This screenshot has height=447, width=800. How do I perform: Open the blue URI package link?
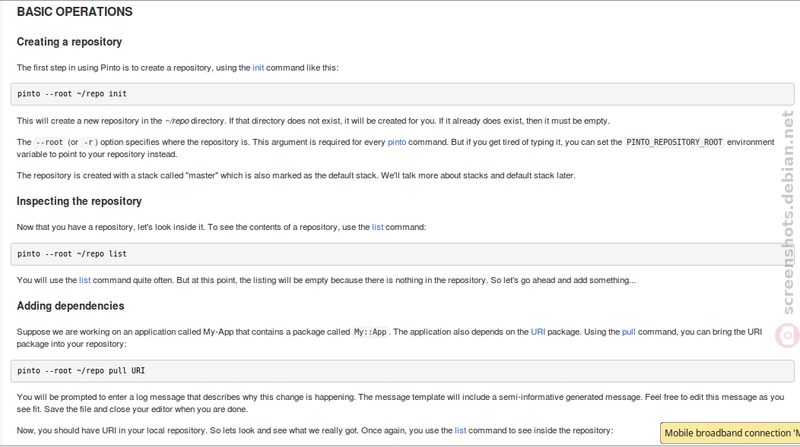[538, 332]
